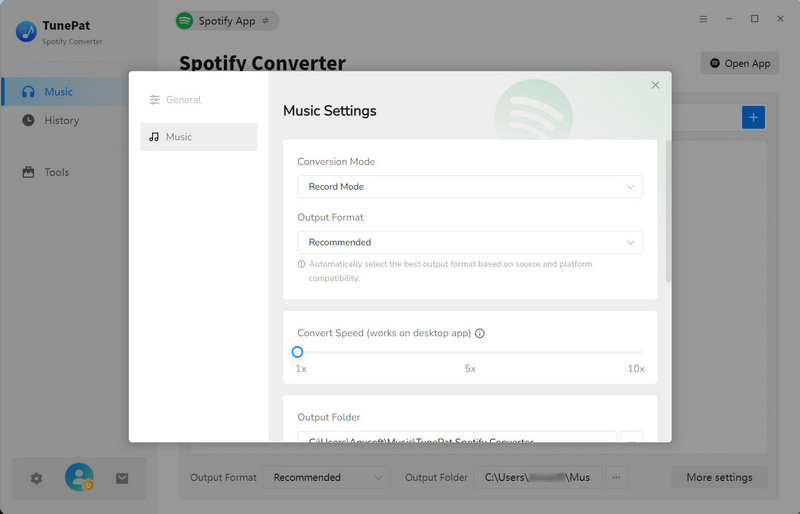Click the '1x' speed label
The width and height of the screenshot is (800, 514).
301,369
